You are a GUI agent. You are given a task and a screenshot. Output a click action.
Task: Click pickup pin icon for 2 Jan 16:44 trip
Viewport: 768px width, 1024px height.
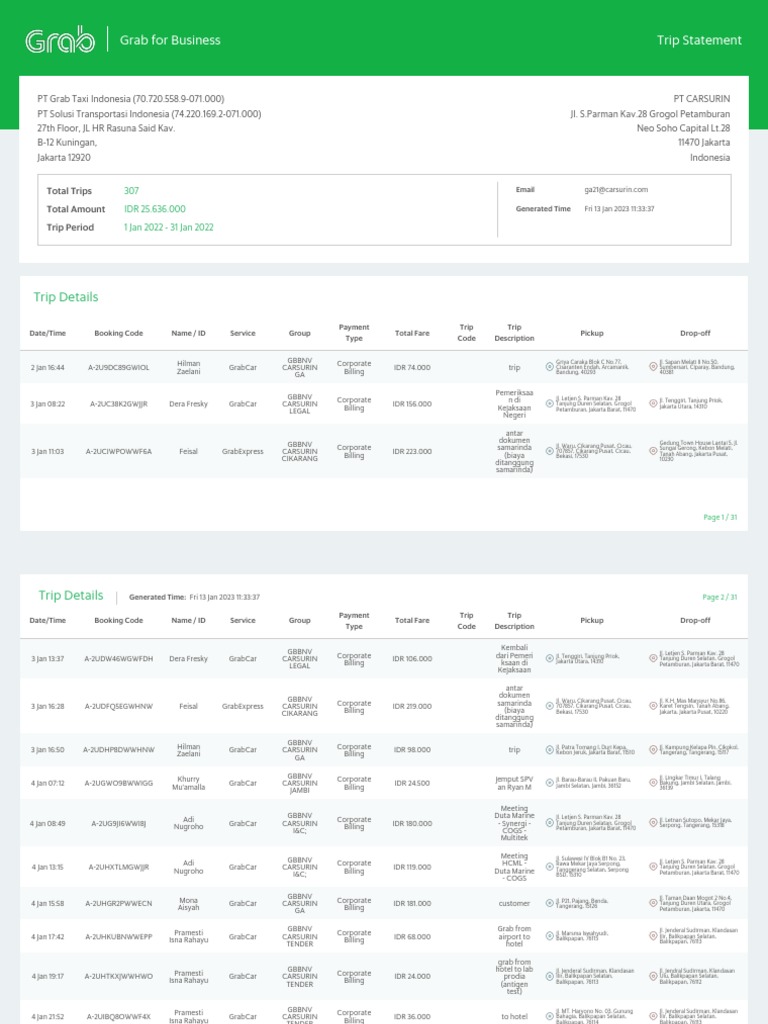(x=549, y=368)
